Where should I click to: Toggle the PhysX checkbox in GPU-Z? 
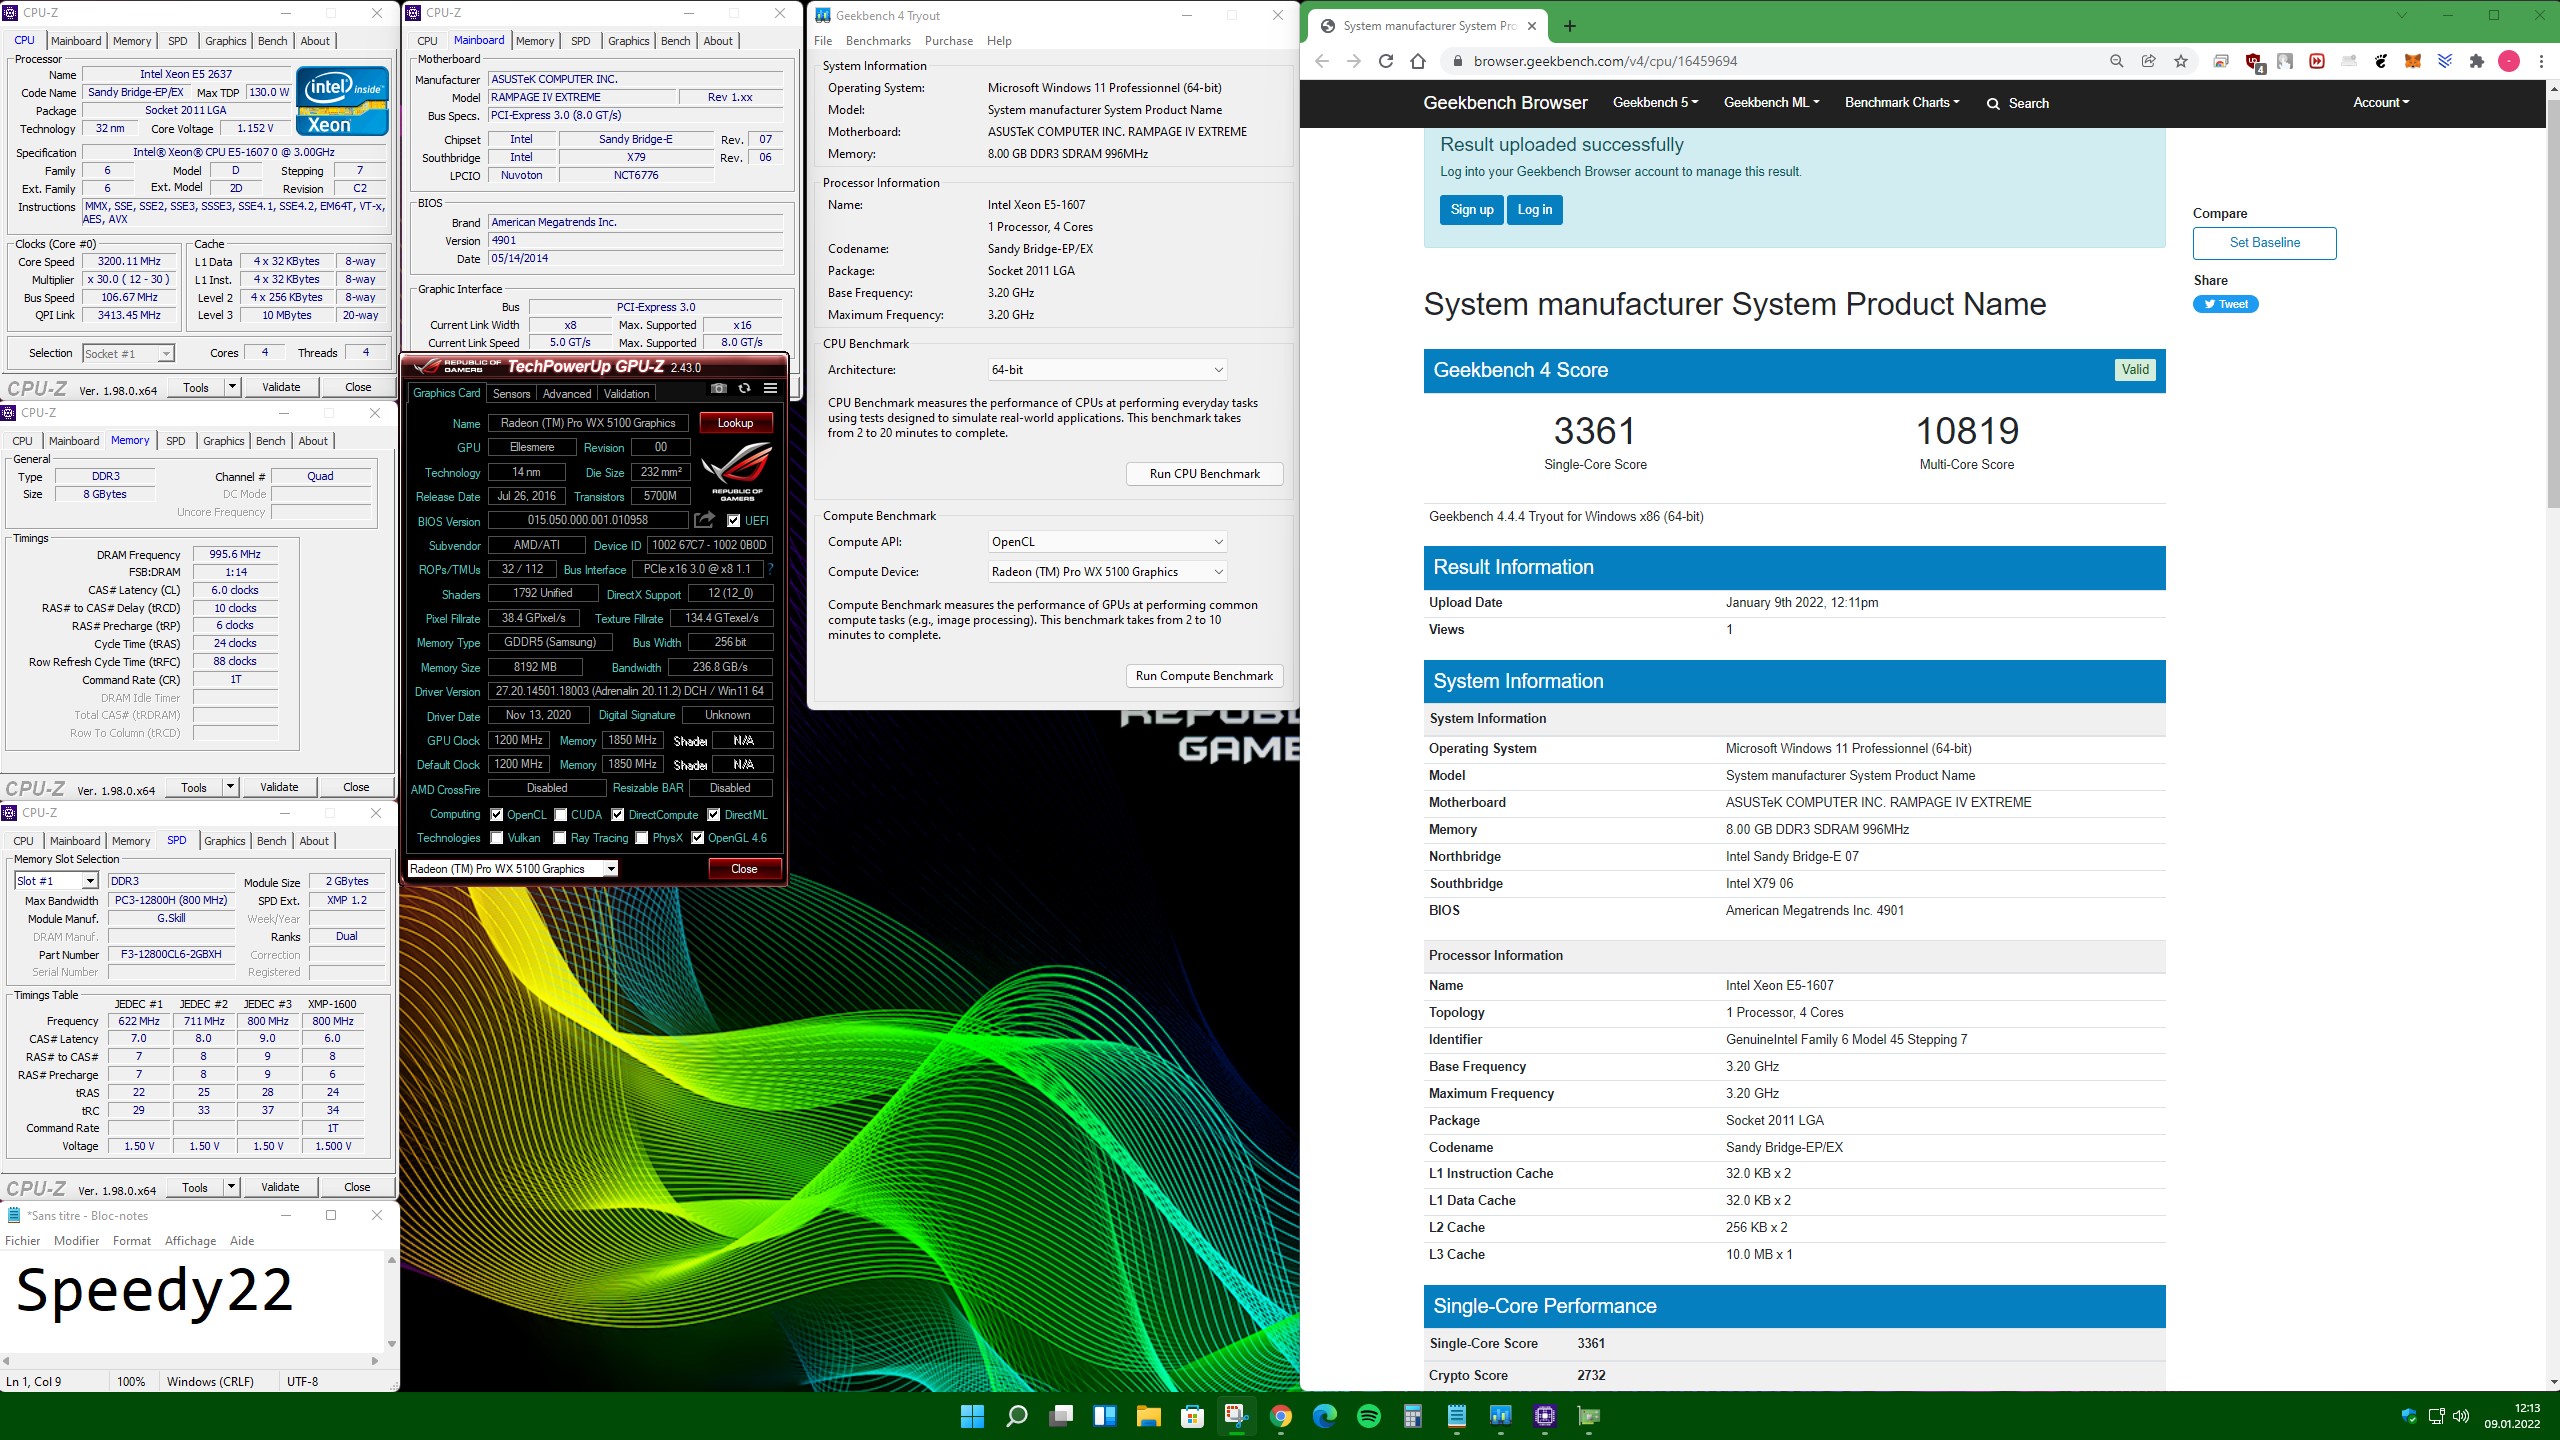[x=642, y=838]
